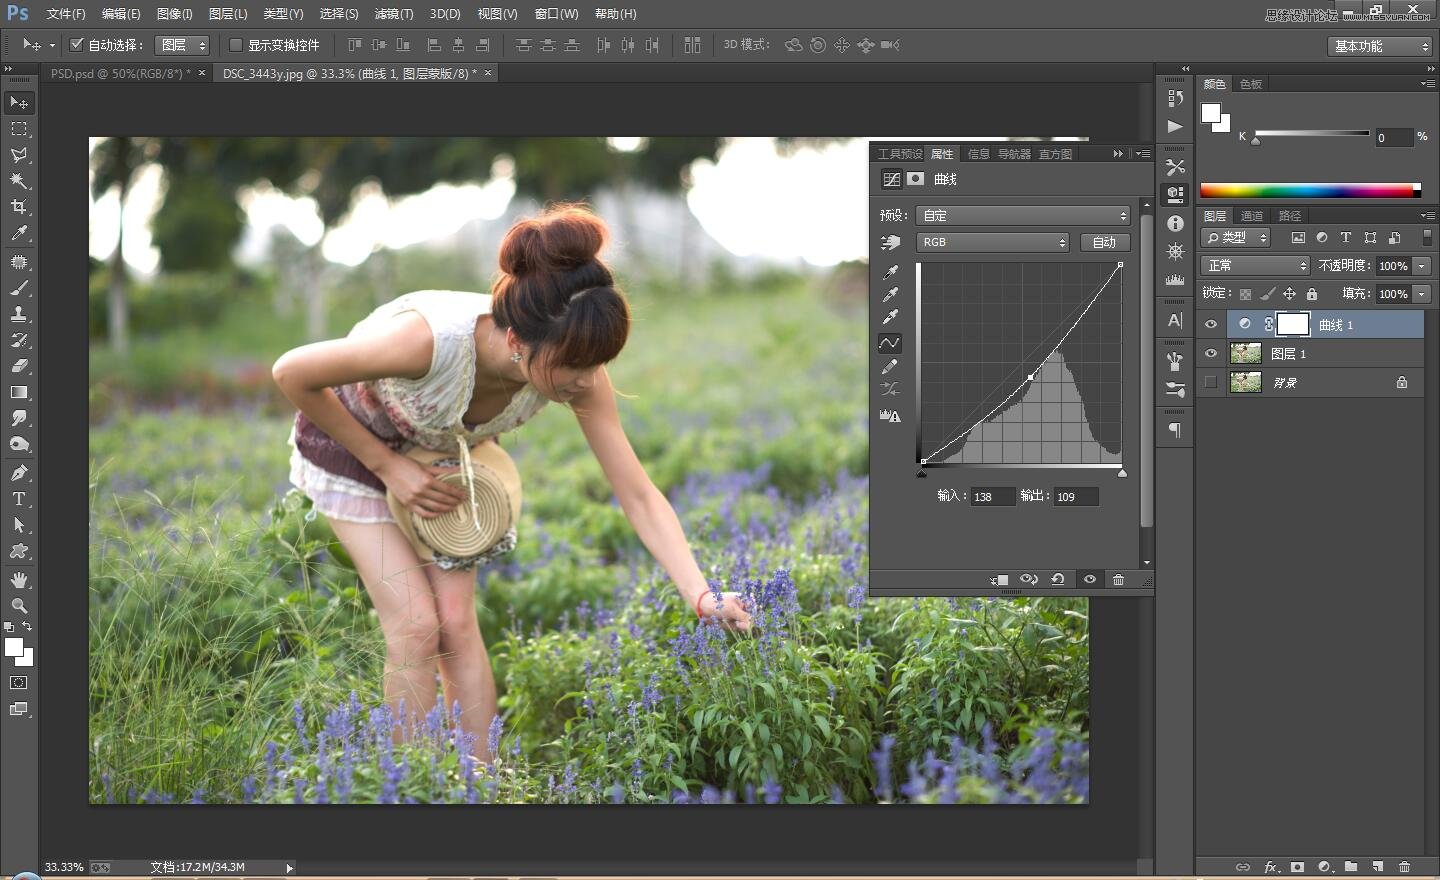Disable the 自动选择 checkbox

(x=77, y=44)
